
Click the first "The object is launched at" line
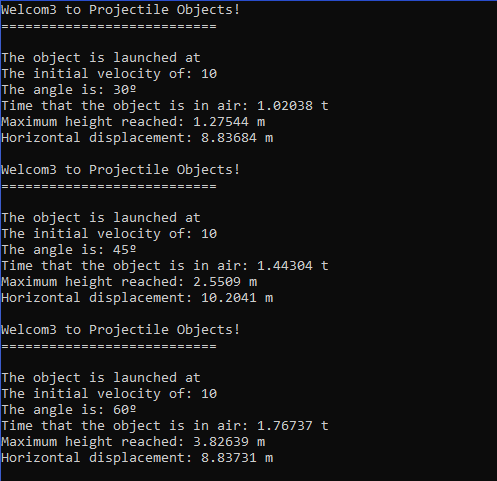[101, 58]
